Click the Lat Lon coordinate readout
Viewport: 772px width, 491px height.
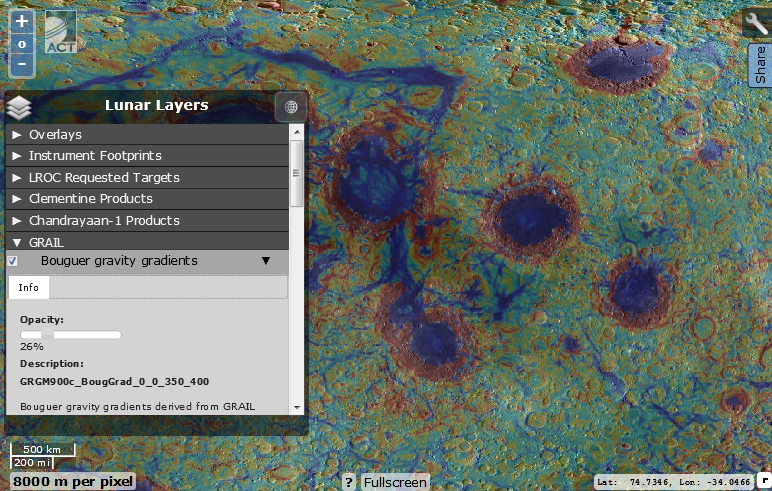pyautogui.click(x=675, y=482)
